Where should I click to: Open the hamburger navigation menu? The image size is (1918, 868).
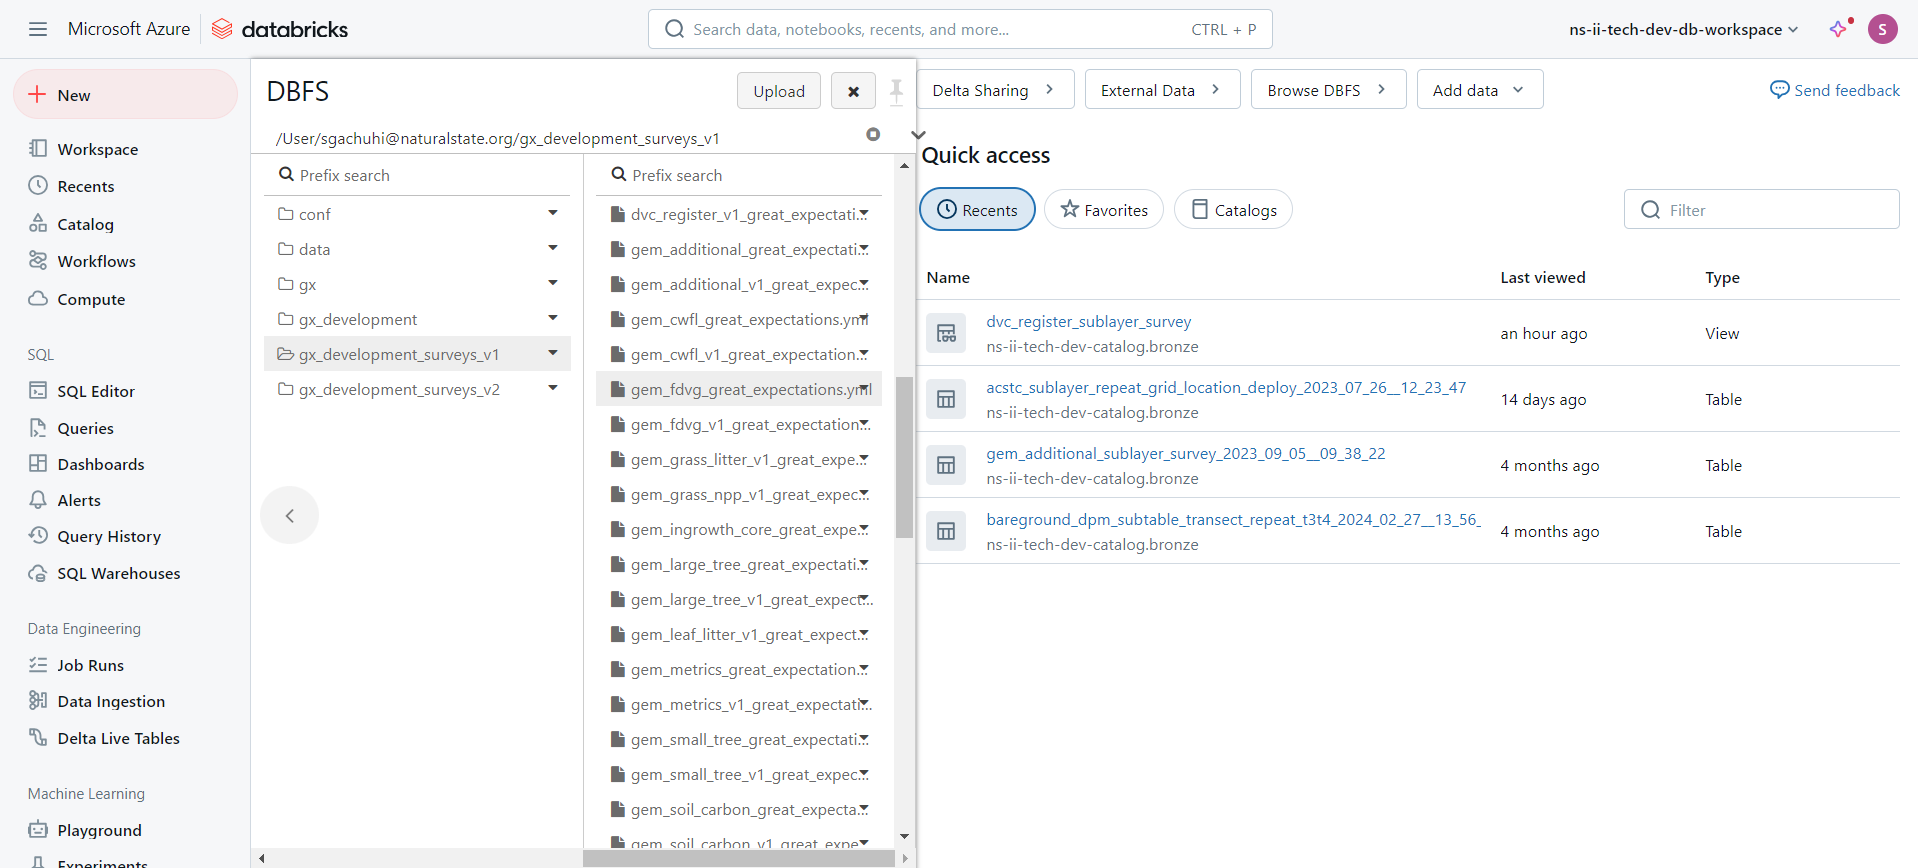[x=38, y=29]
